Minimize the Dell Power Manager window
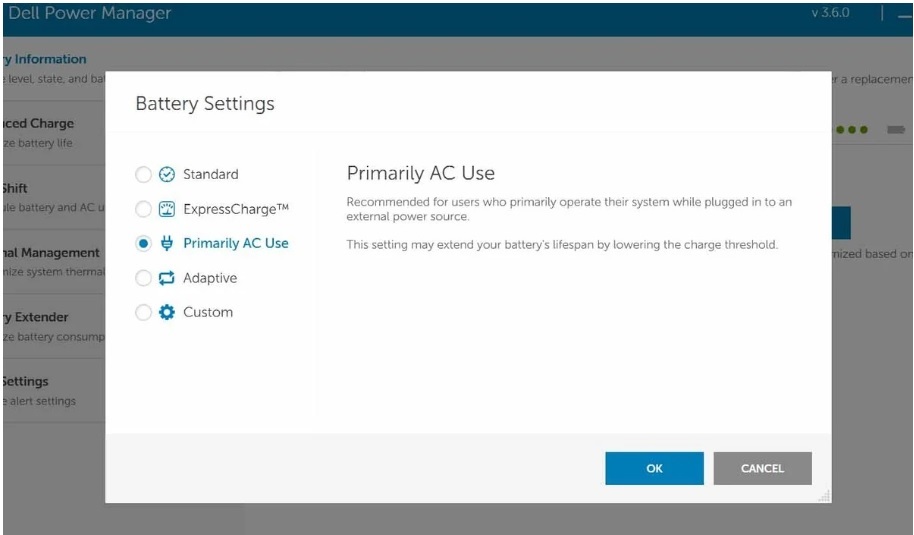The width and height of the screenshot is (914, 535). click(903, 14)
